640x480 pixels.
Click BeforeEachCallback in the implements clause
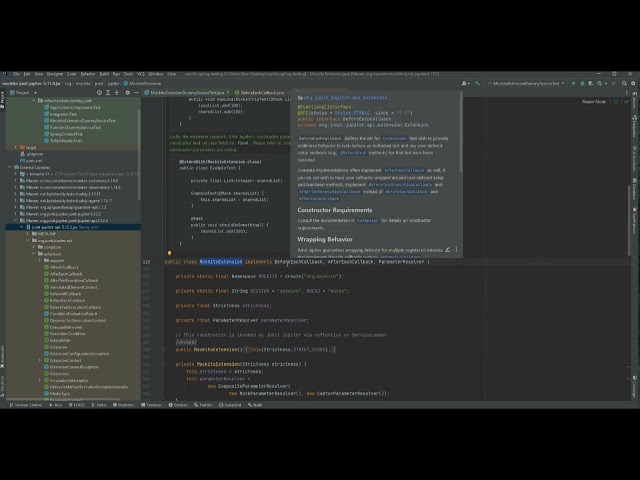[x=298, y=262]
